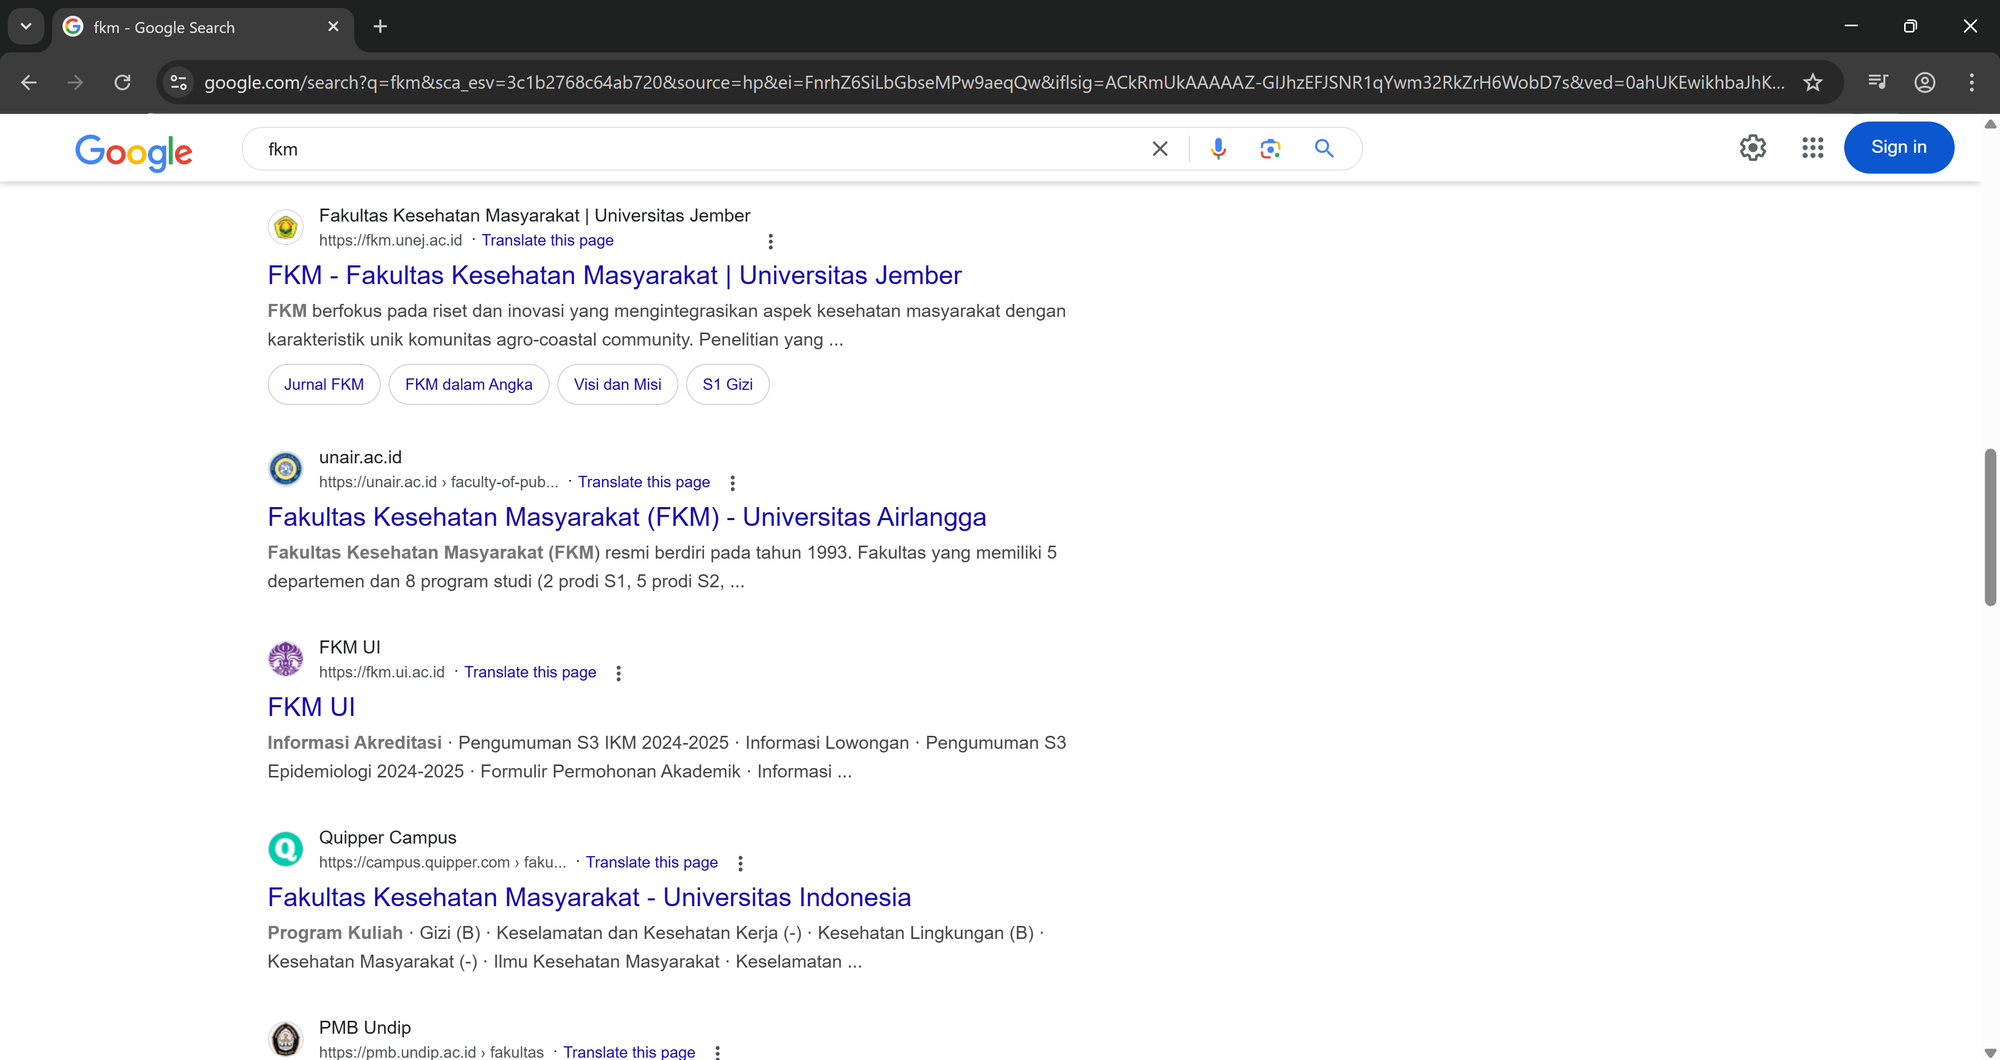Open a new tab
Viewport: 2000px width, 1060px height.
380,27
